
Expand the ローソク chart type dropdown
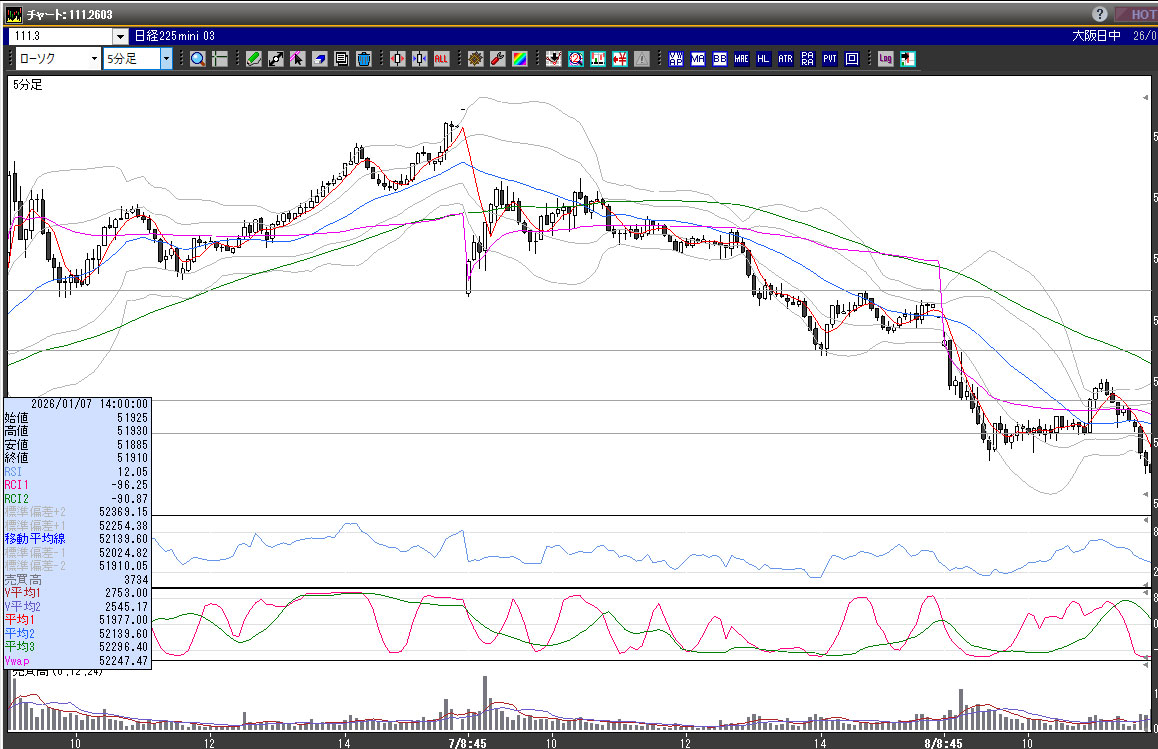[94, 59]
